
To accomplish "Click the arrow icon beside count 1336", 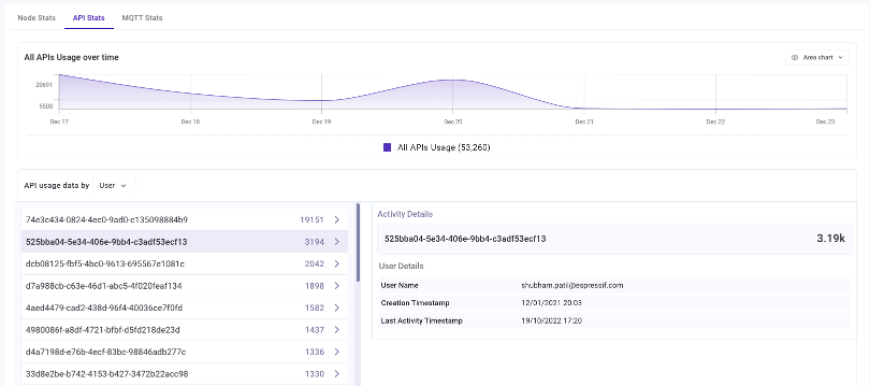I will [337, 352].
